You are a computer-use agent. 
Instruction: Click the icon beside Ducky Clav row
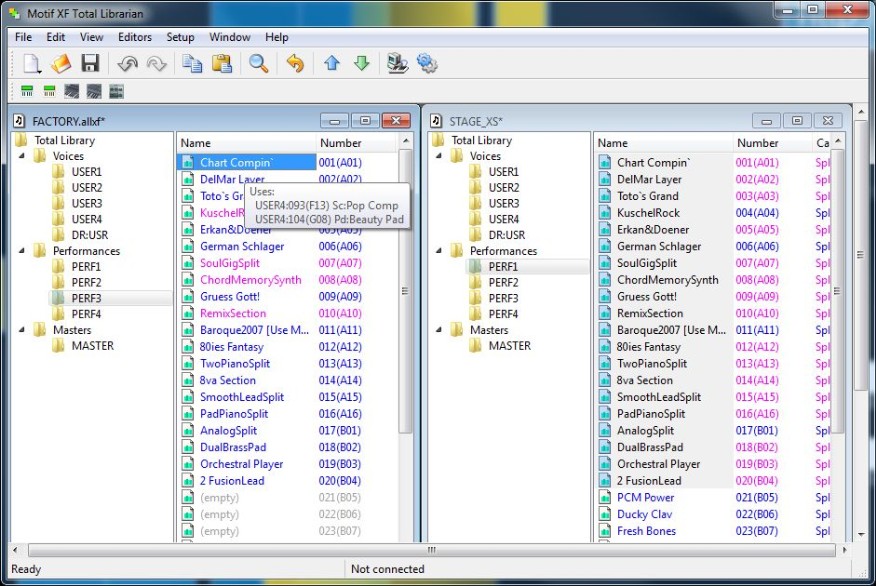(604, 514)
